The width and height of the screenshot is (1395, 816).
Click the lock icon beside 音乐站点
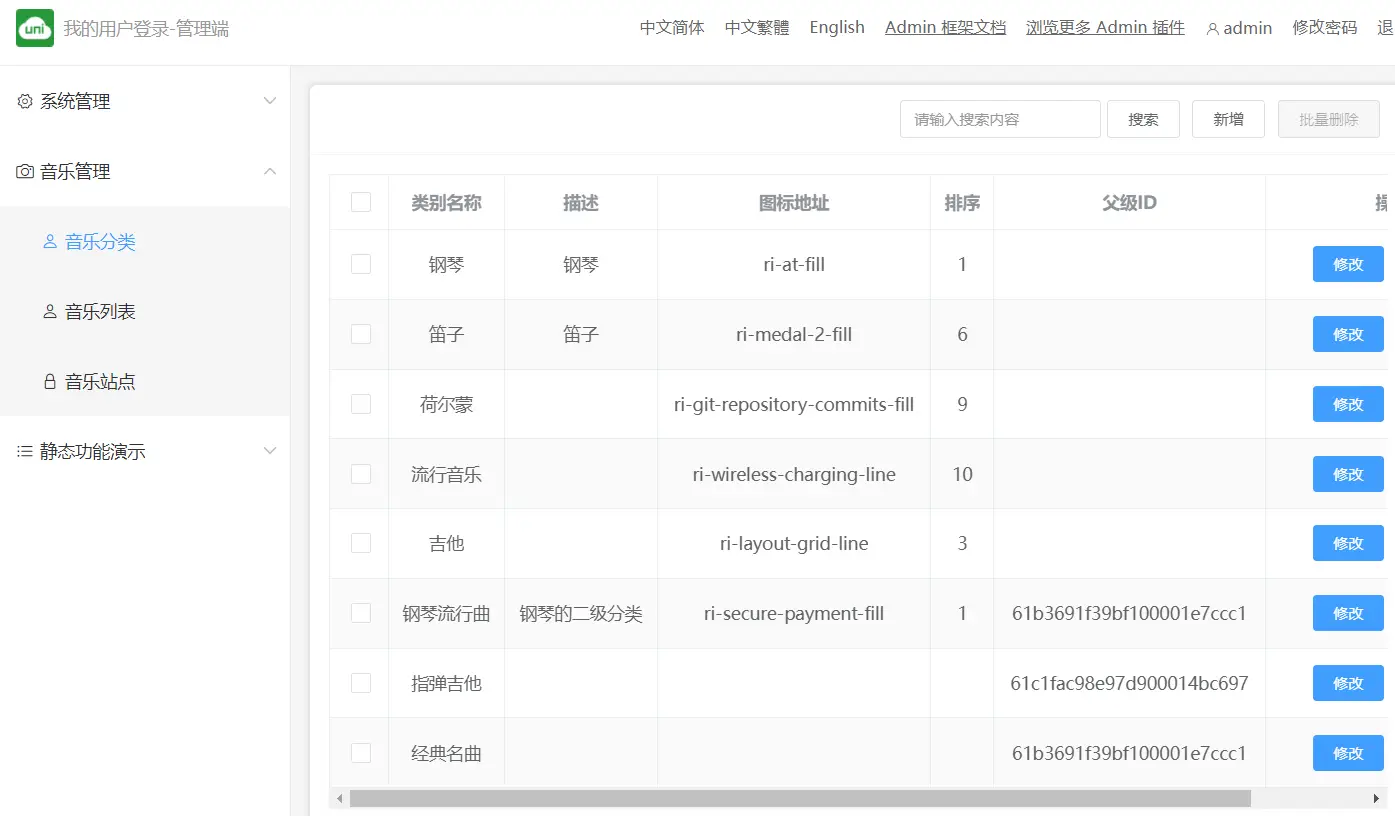[50, 382]
